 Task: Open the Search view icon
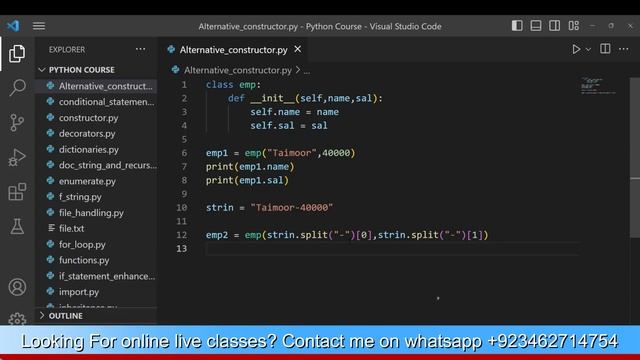click(x=17, y=87)
